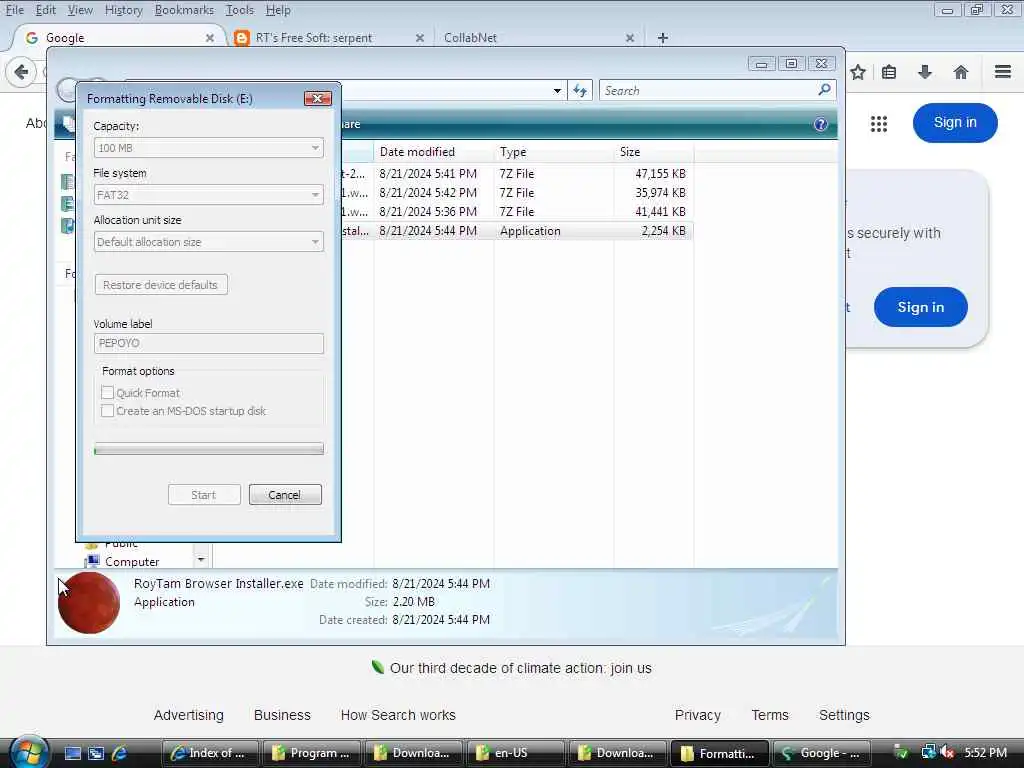Open the Windows Start orb
The image size is (1024, 768).
click(27, 752)
